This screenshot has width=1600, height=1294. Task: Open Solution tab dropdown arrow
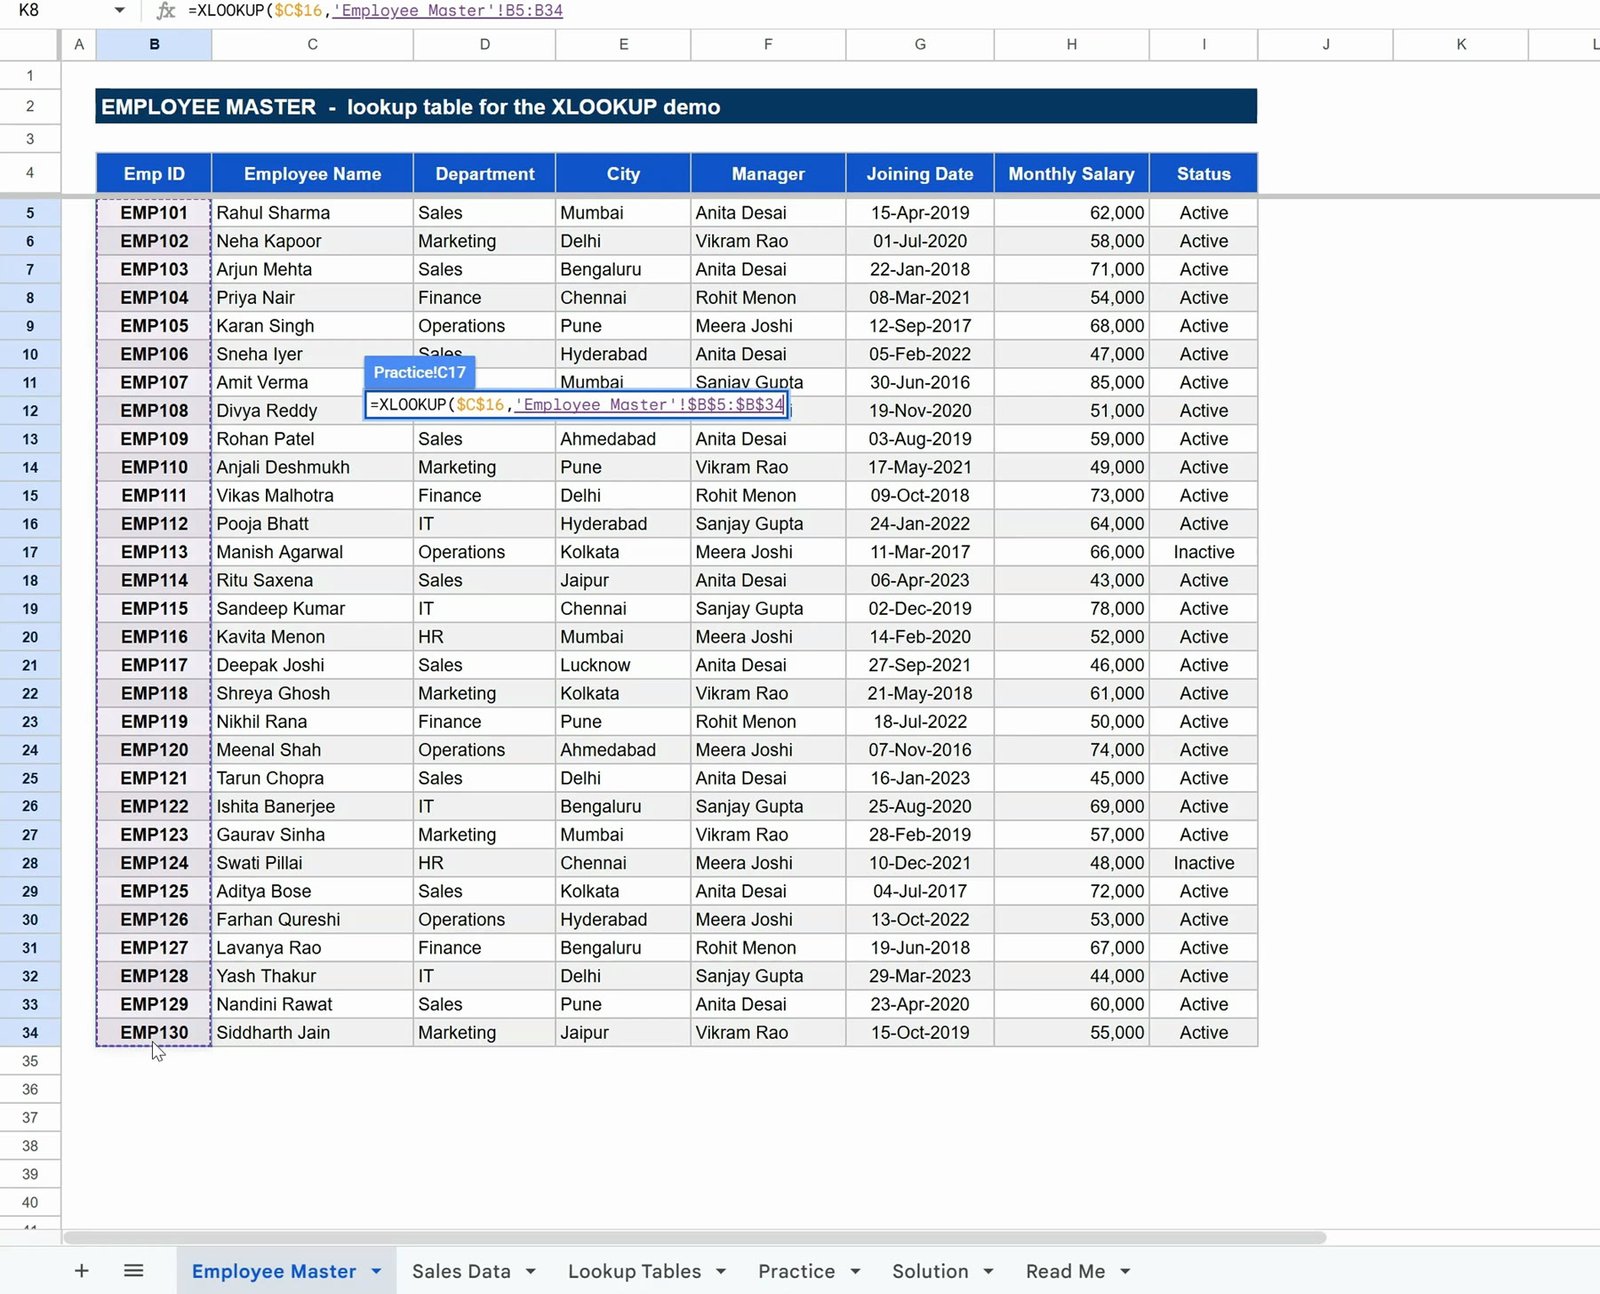[988, 1272]
